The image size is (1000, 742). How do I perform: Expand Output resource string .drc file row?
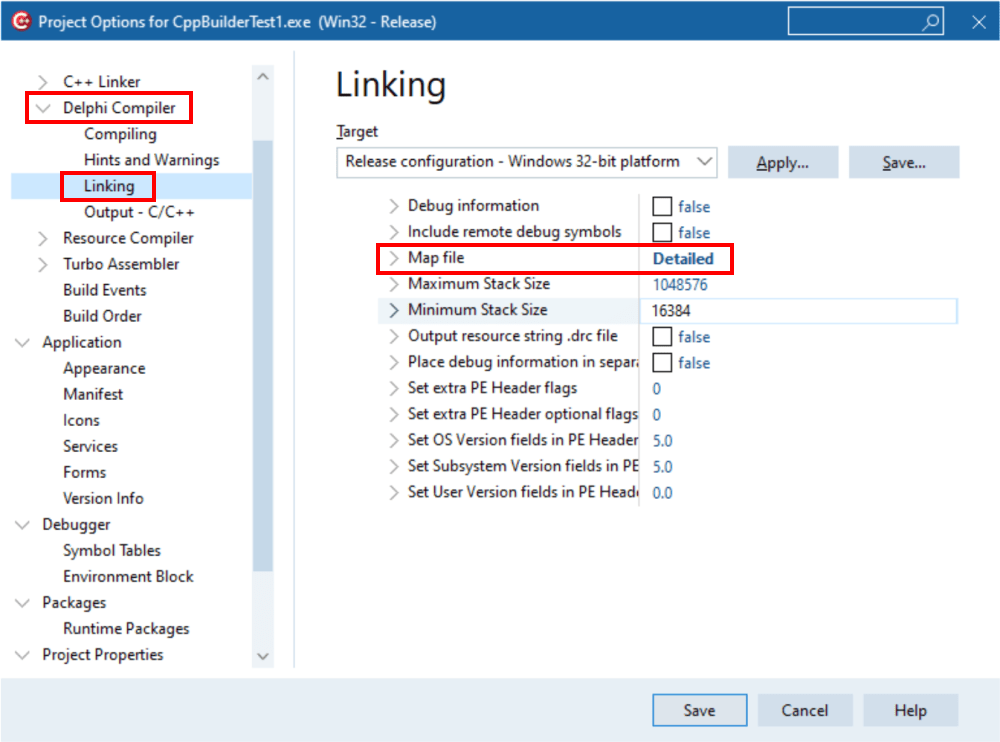(394, 336)
